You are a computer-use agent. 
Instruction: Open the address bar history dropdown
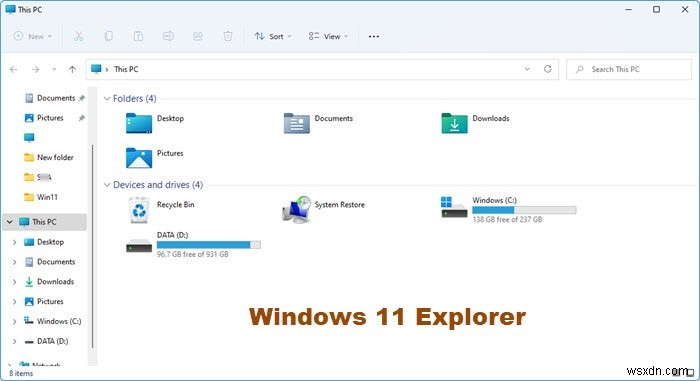point(527,69)
